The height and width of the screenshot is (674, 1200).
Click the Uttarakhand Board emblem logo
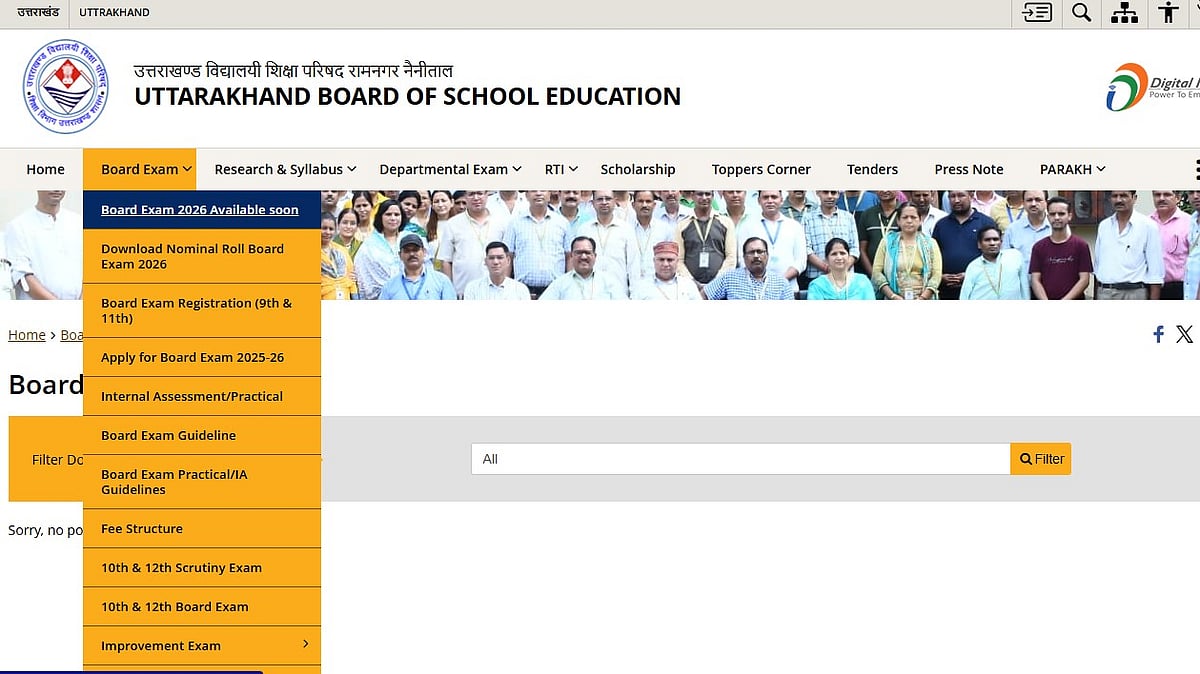coord(65,87)
